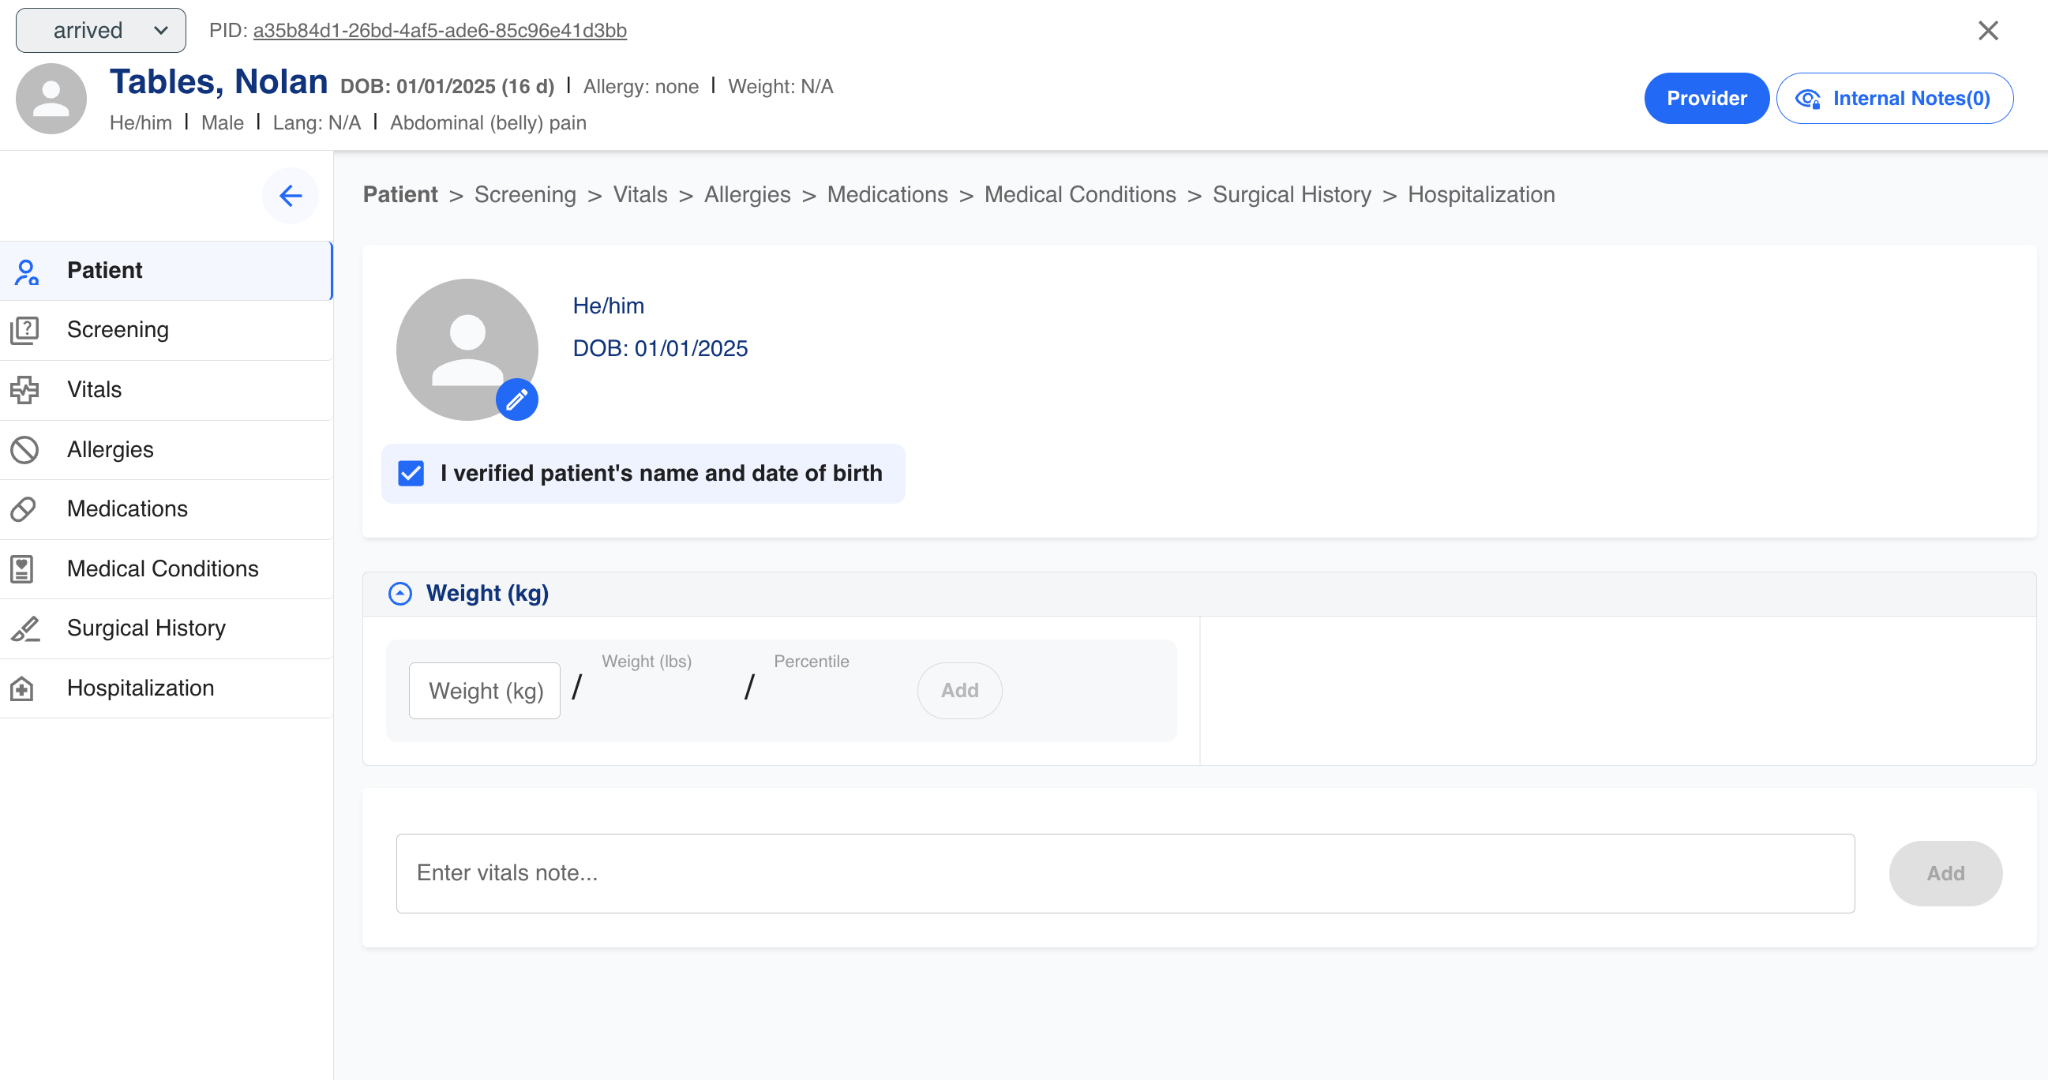Close the patient panel with X
The width and height of the screenshot is (2048, 1080).
point(1988,31)
